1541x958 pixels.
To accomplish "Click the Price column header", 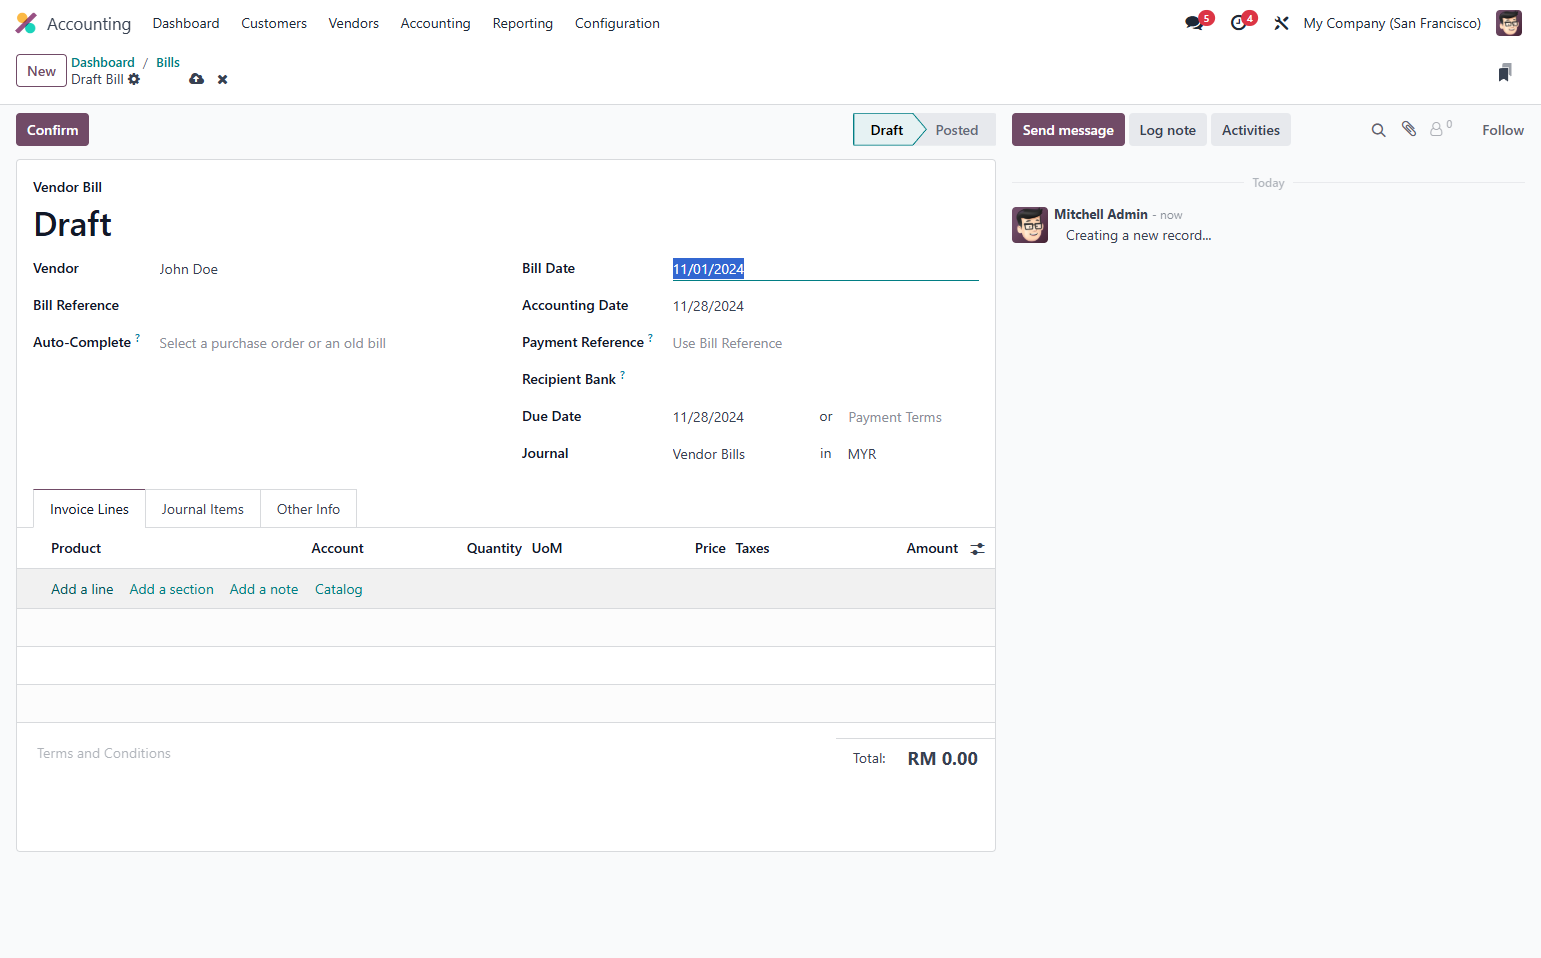I will click(x=710, y=548).
